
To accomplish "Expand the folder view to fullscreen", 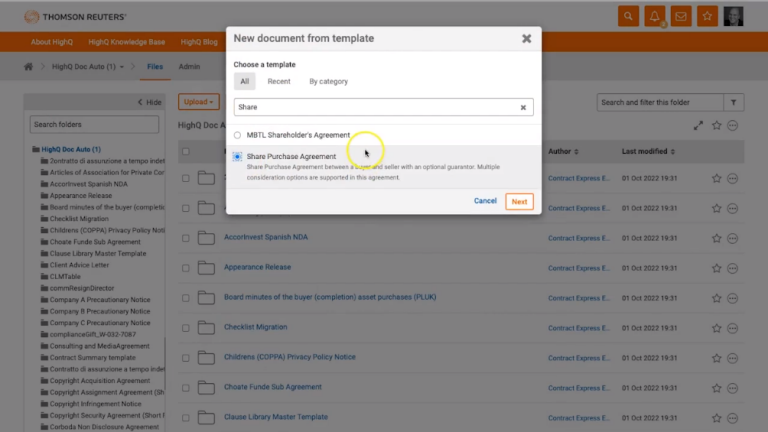I will pyautogui.click(x=698, y=126).
